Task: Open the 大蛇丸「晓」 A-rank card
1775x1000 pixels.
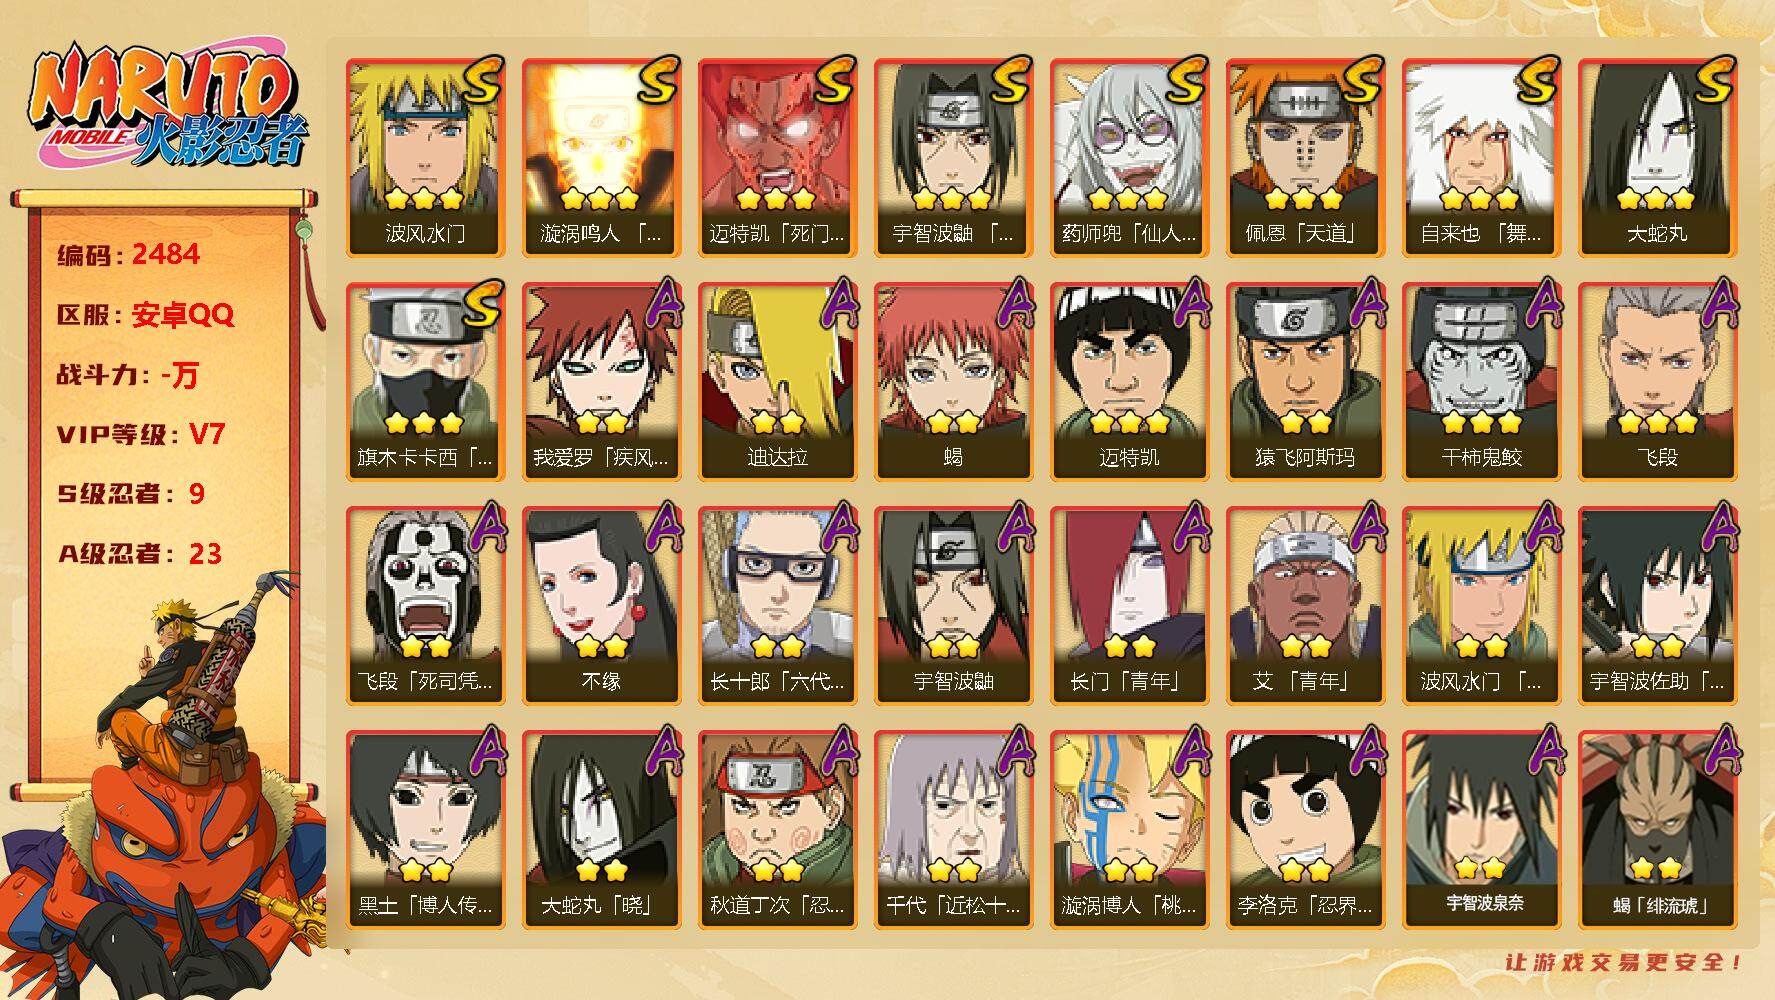Action: 602,830
